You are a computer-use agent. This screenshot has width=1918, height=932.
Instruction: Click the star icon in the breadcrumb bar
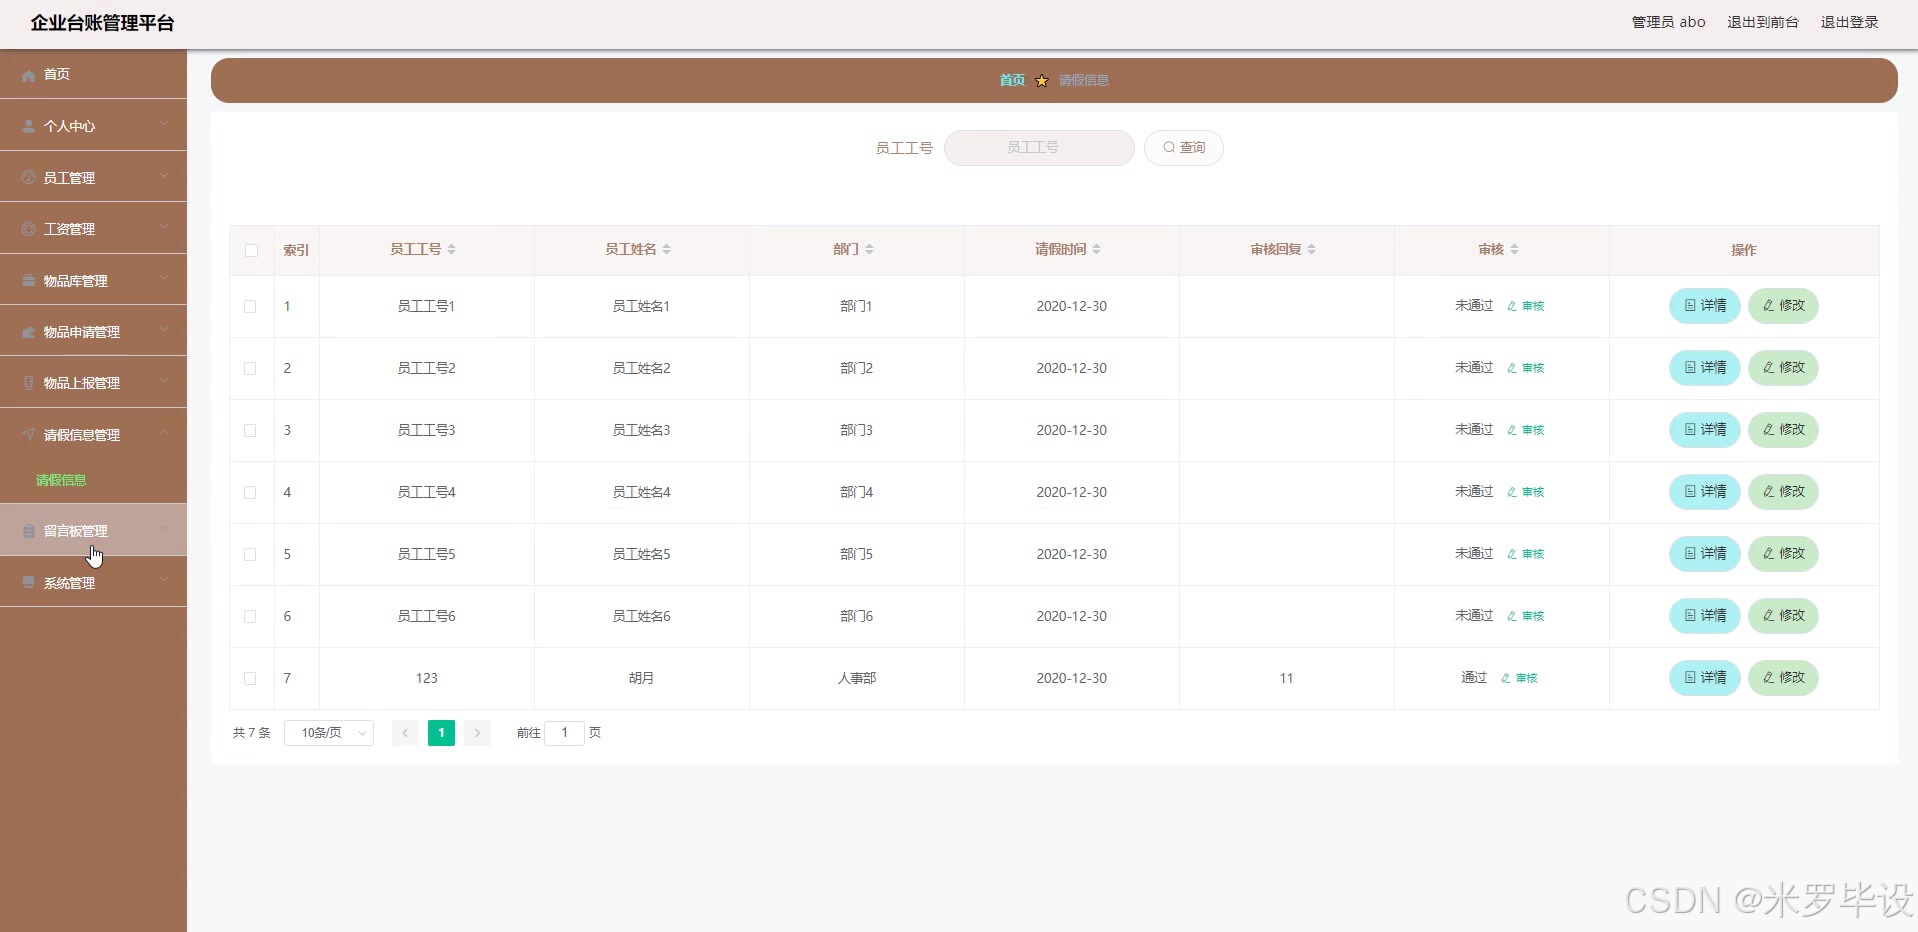[1042, 80]
